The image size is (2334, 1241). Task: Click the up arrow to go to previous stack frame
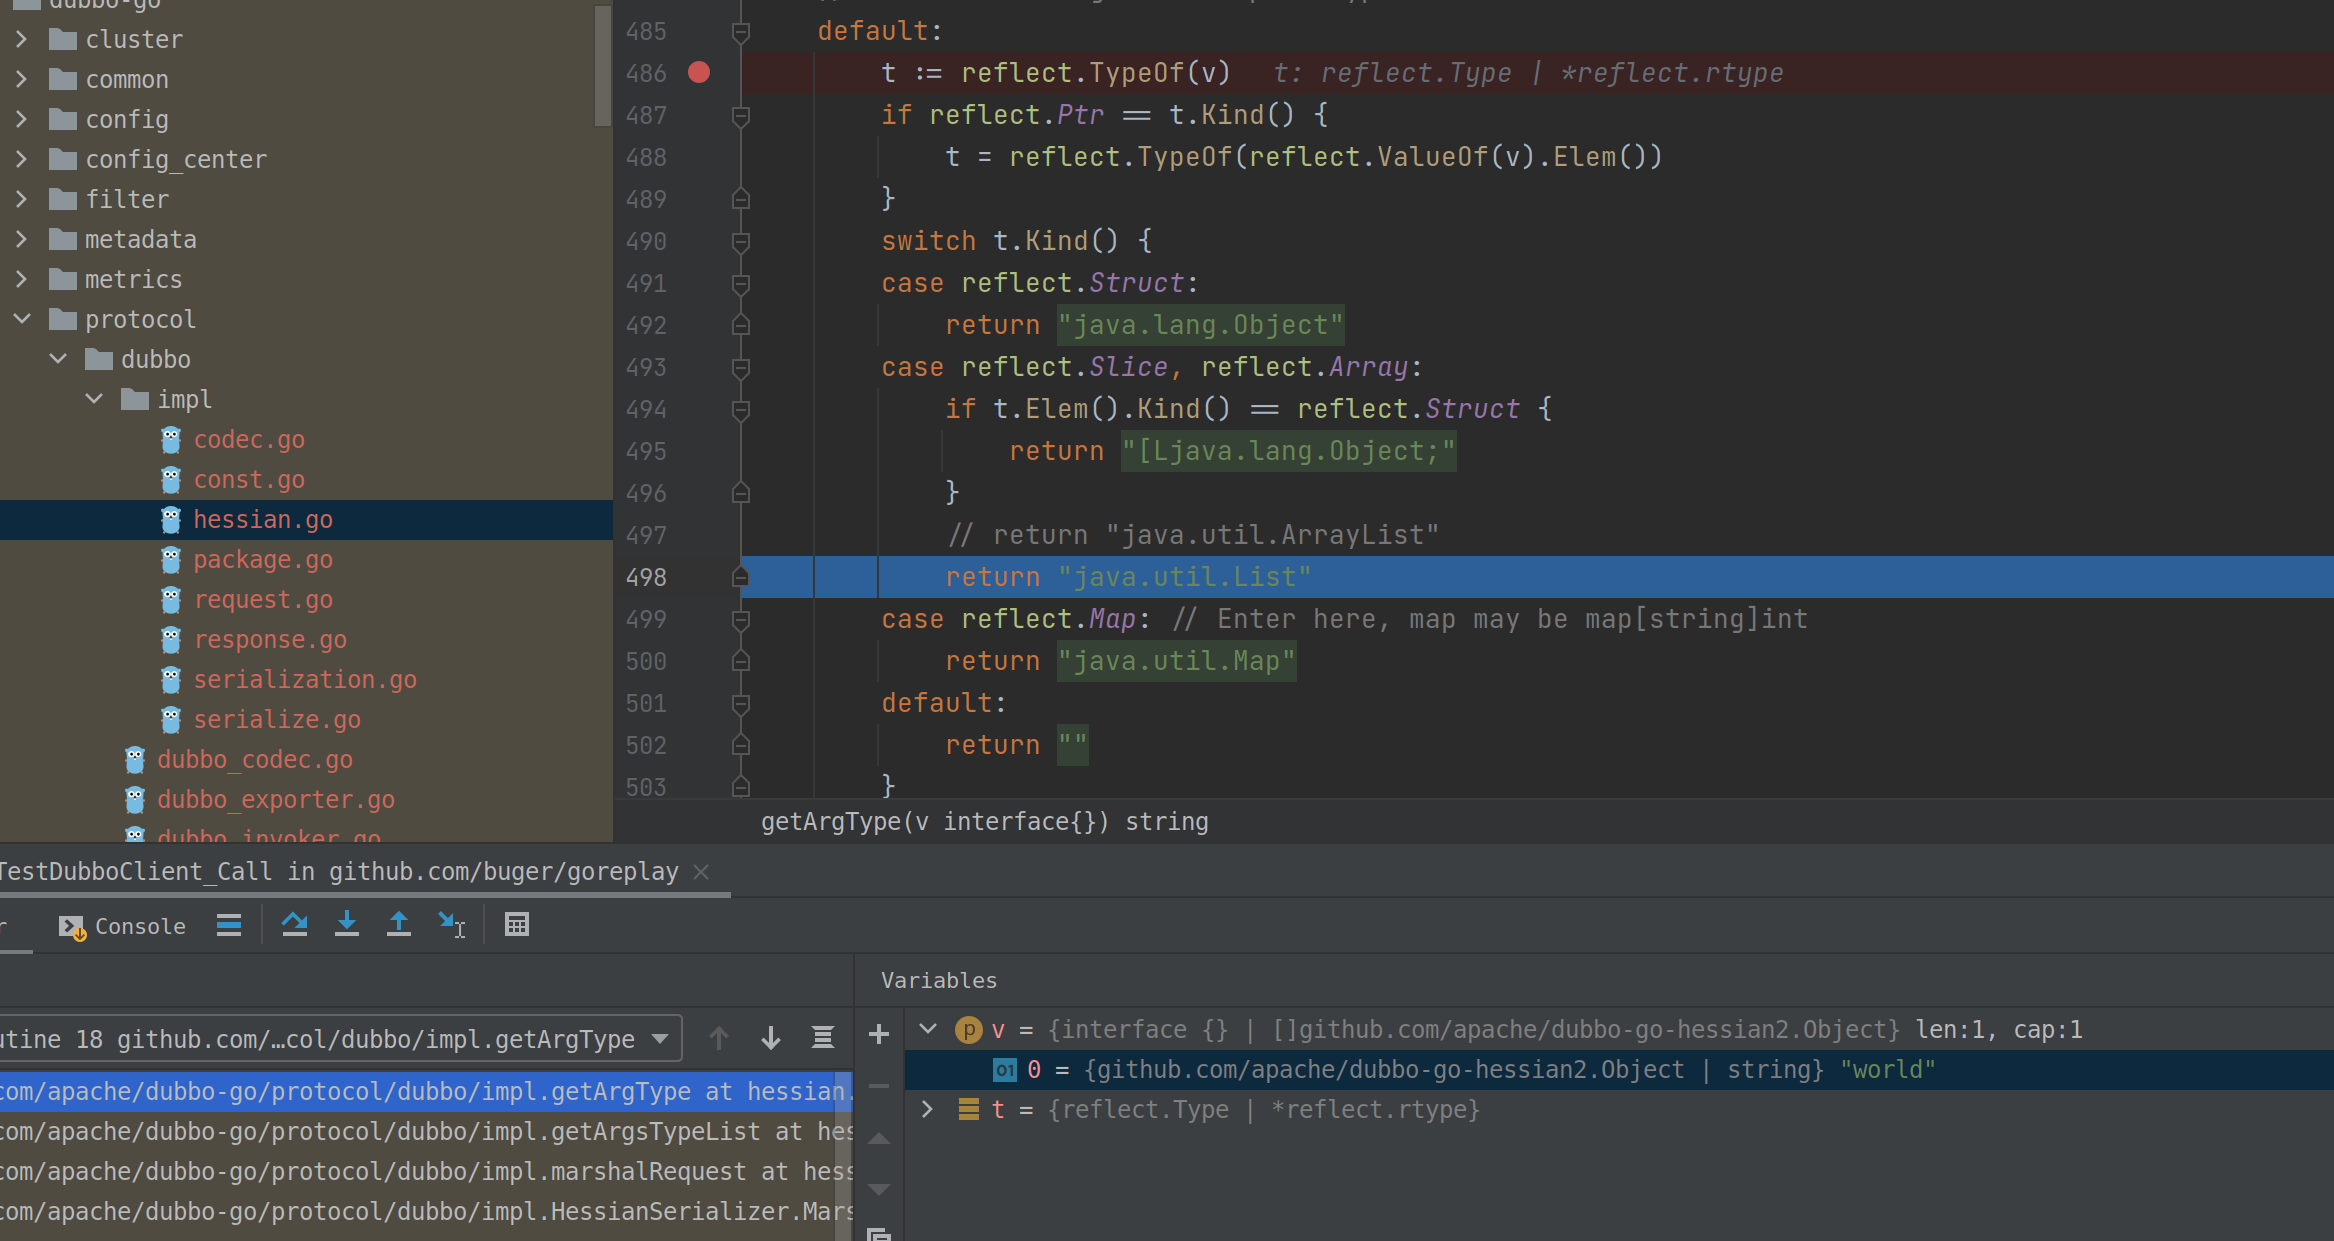[719, 1038]
